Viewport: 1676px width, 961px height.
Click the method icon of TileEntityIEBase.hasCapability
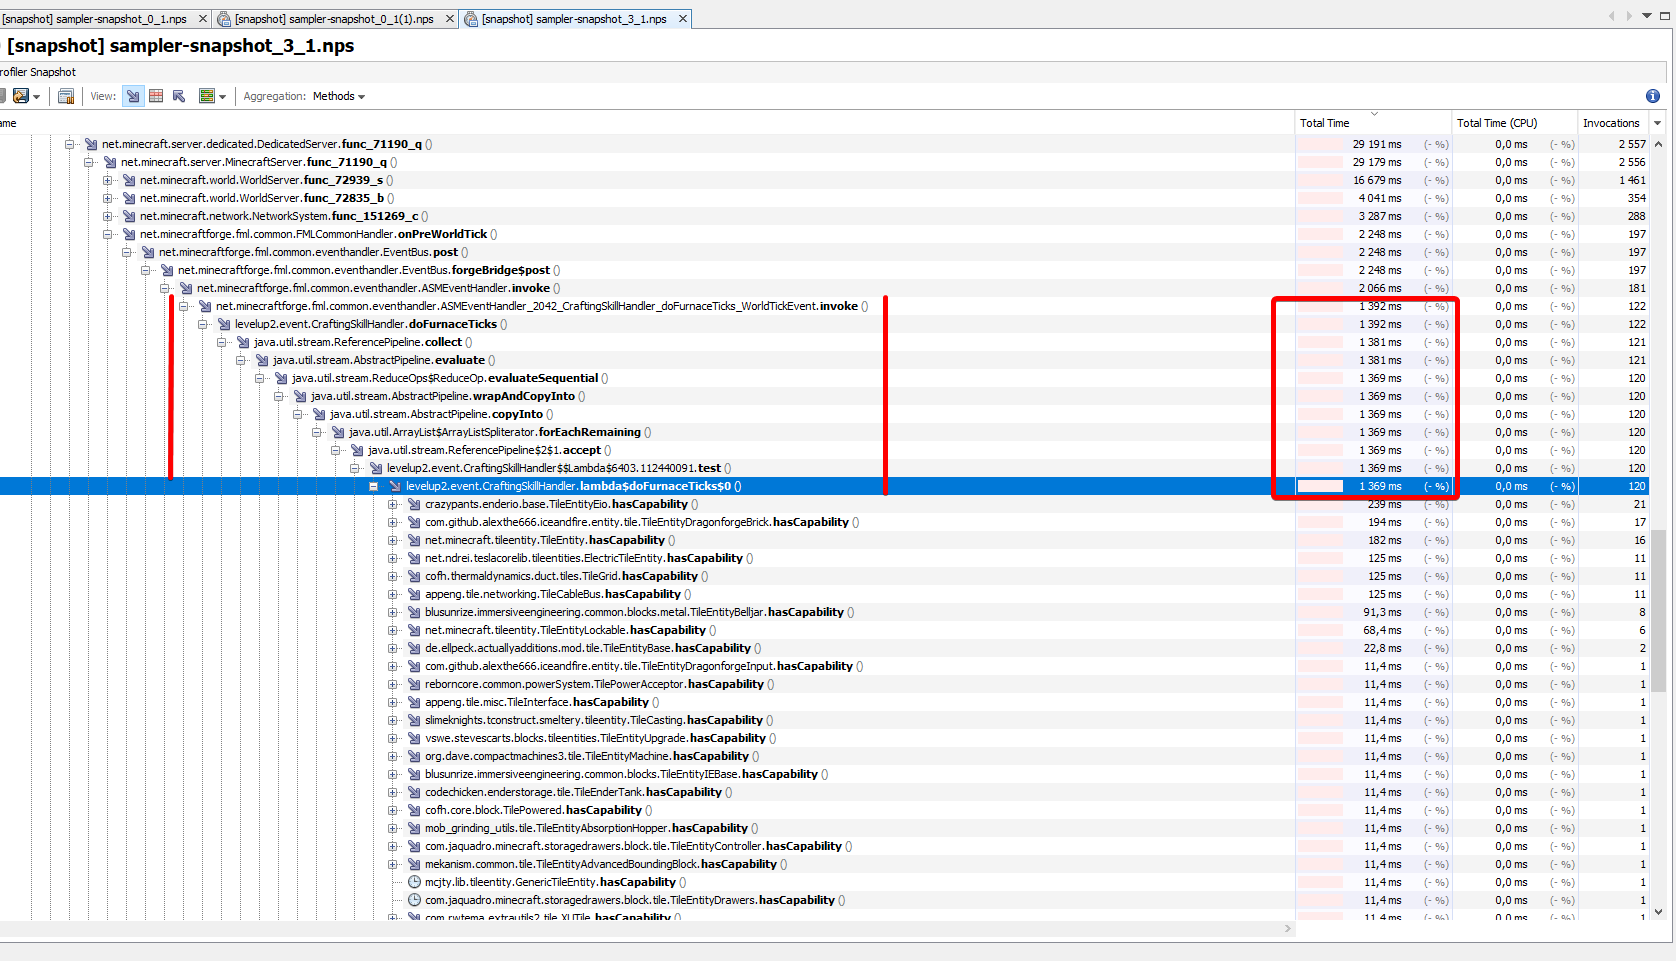pos(414,774)
